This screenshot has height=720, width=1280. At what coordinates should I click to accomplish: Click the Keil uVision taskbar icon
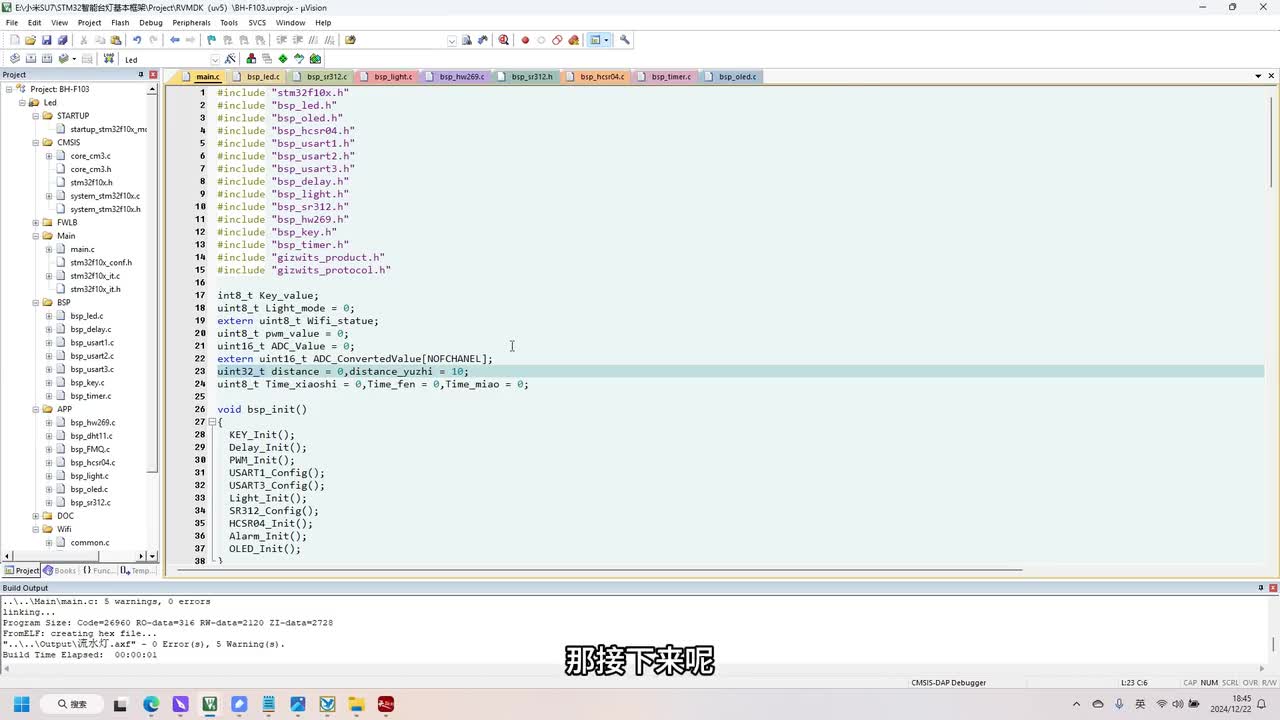210,704
